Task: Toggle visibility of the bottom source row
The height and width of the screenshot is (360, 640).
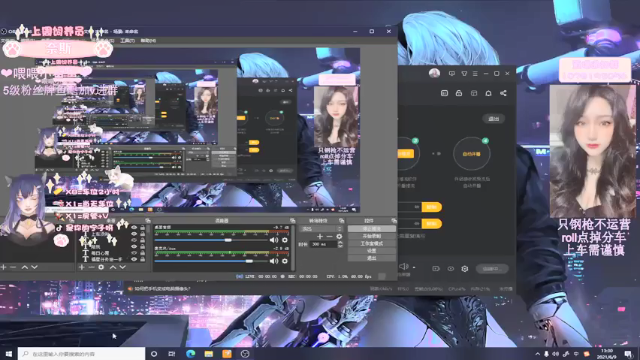Action: 134,259
